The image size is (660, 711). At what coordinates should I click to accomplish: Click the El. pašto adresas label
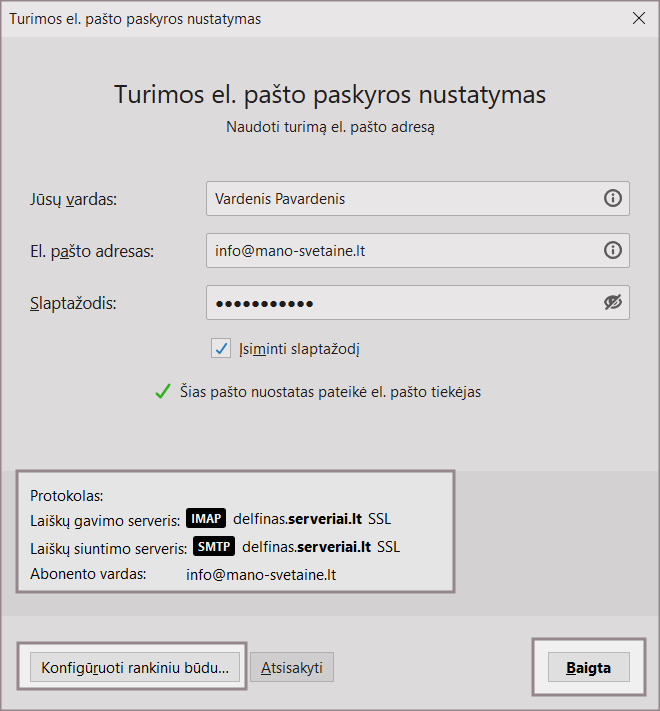[91, 251]
